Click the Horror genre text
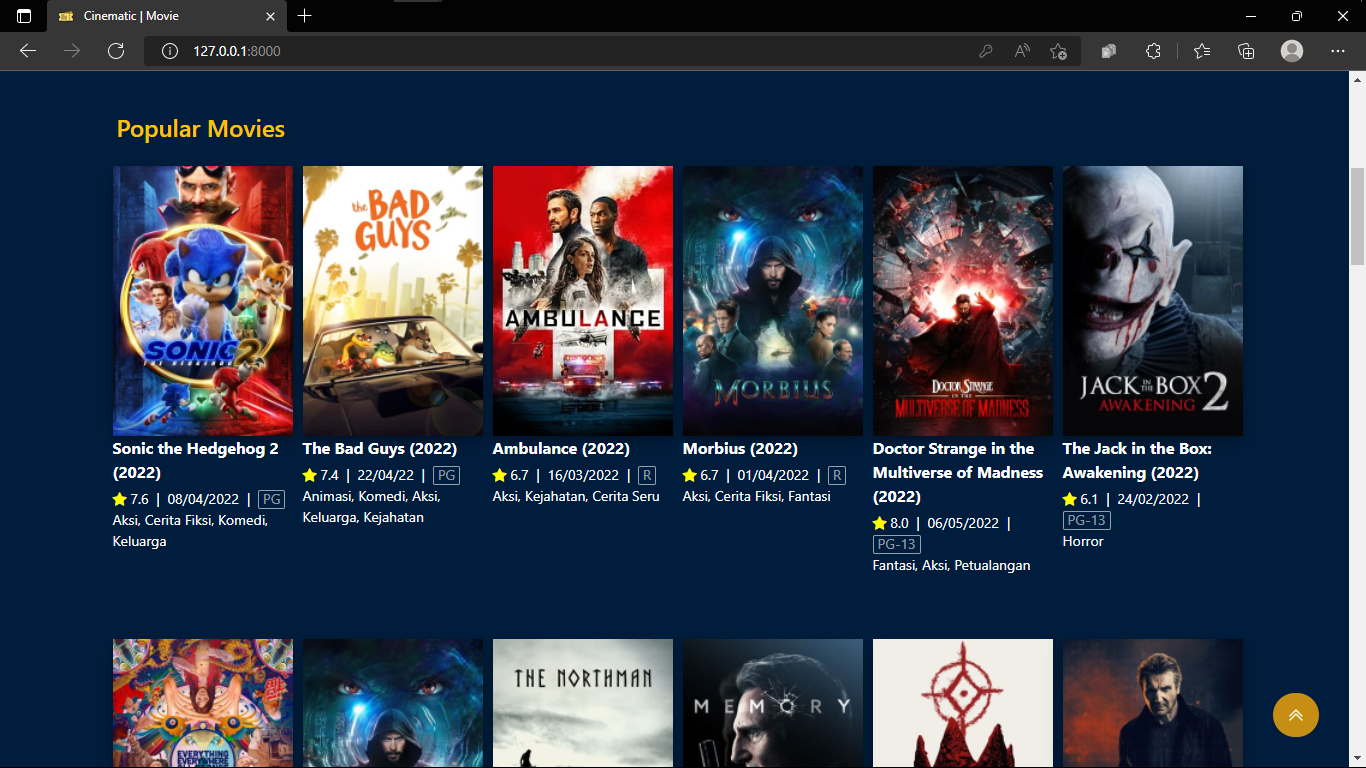Image resolution: width=1366 pixels, height=768 pixels. click(1083, 541)
